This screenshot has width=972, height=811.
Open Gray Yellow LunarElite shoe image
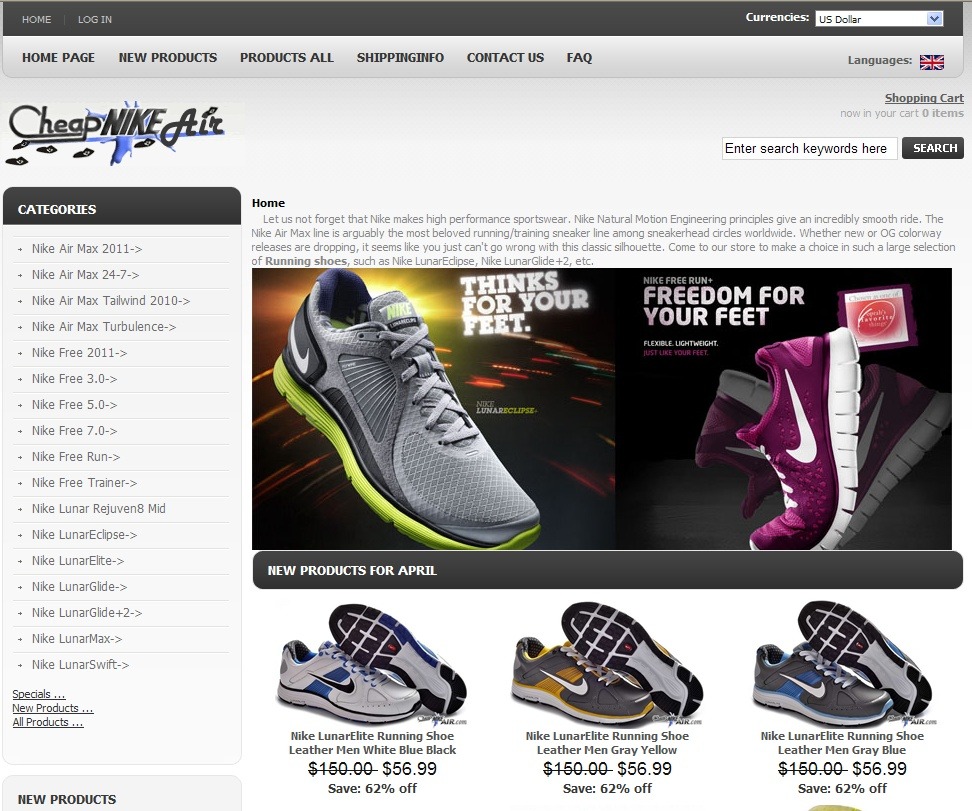coord(607,663)
